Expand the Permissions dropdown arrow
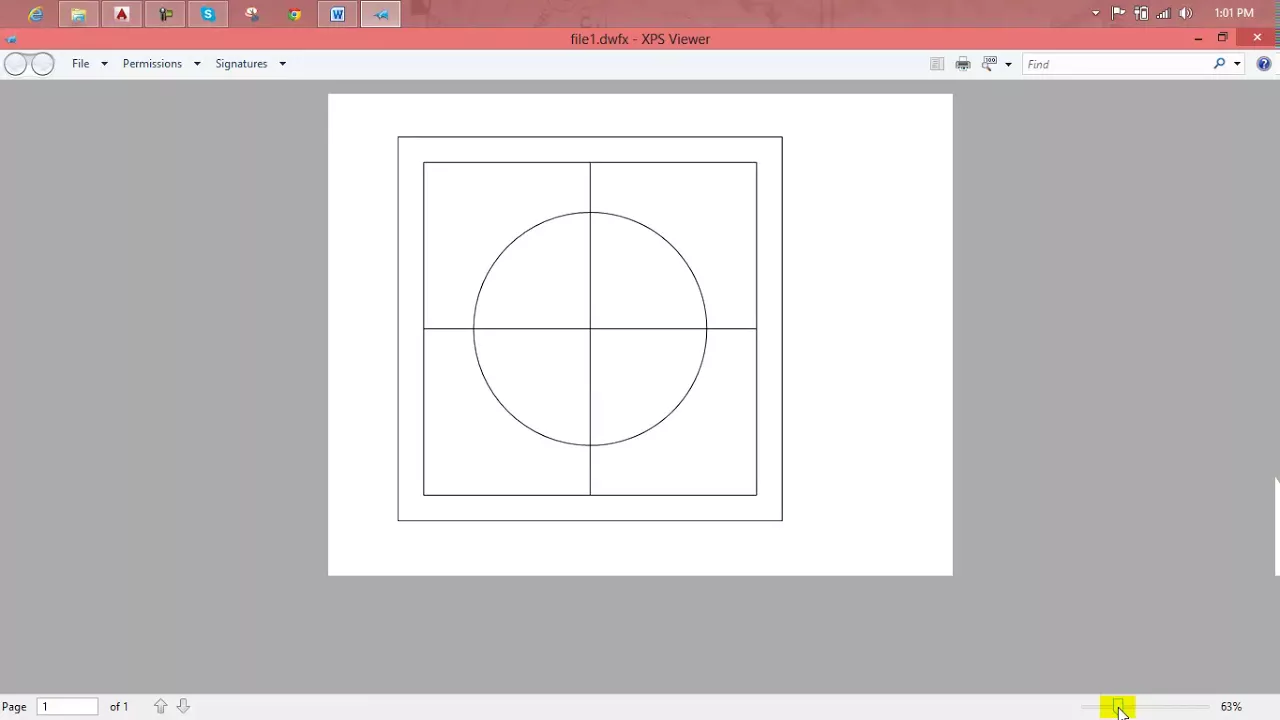1280x720 pixels. 197,64
